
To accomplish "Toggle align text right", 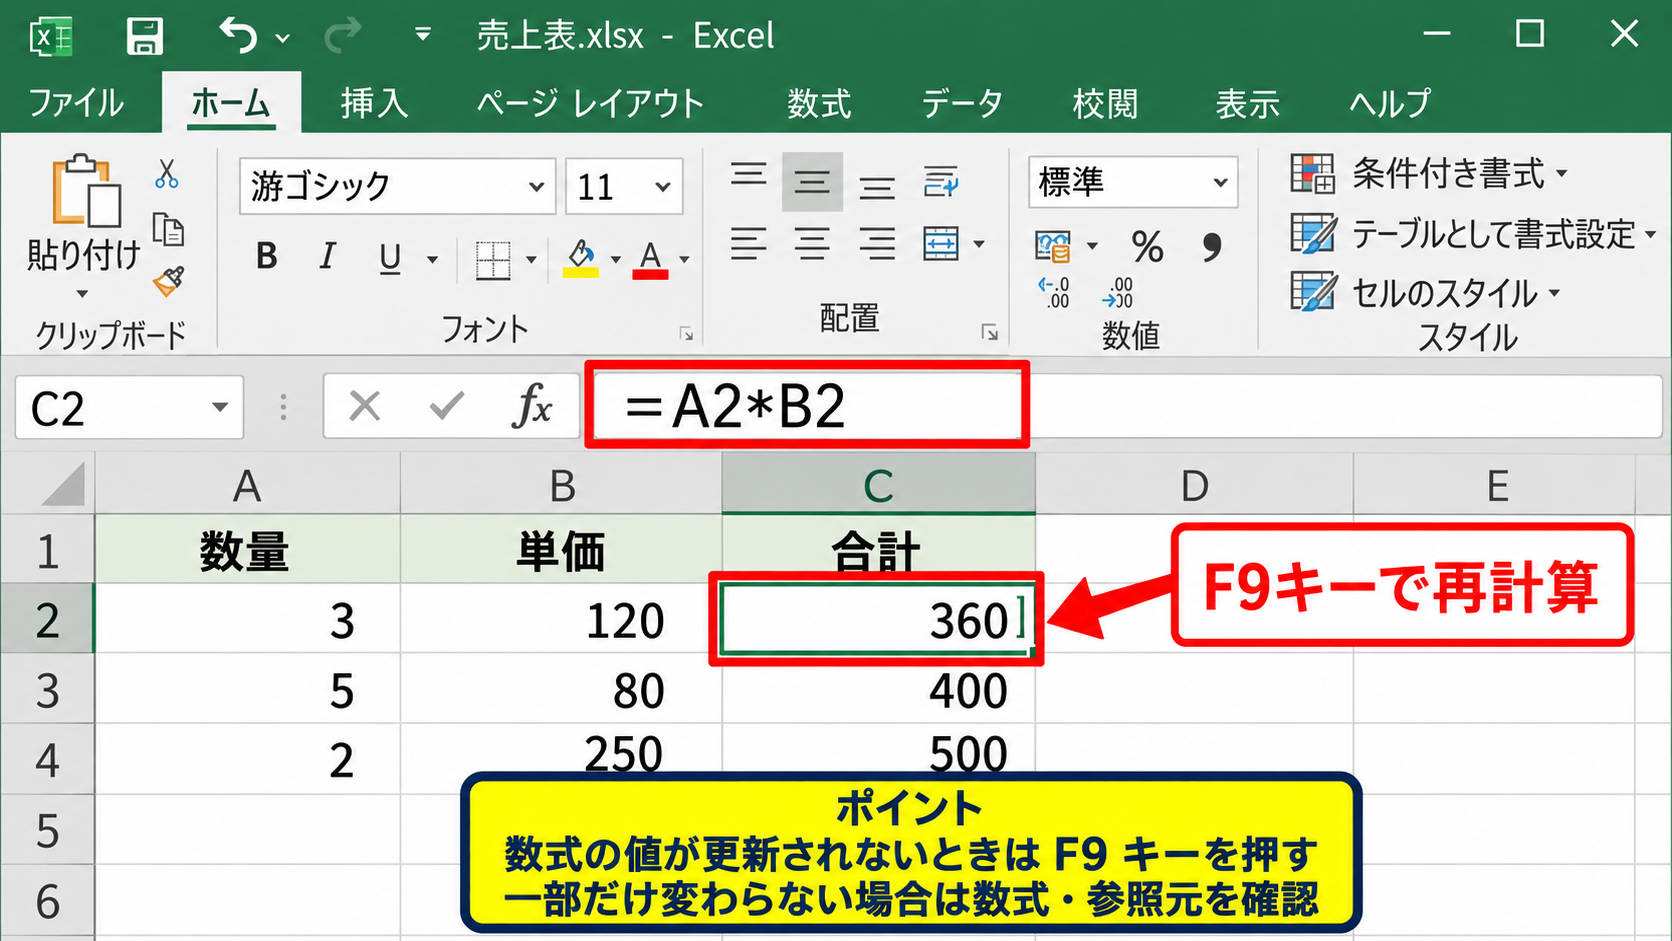I will (x=877, y=243).
